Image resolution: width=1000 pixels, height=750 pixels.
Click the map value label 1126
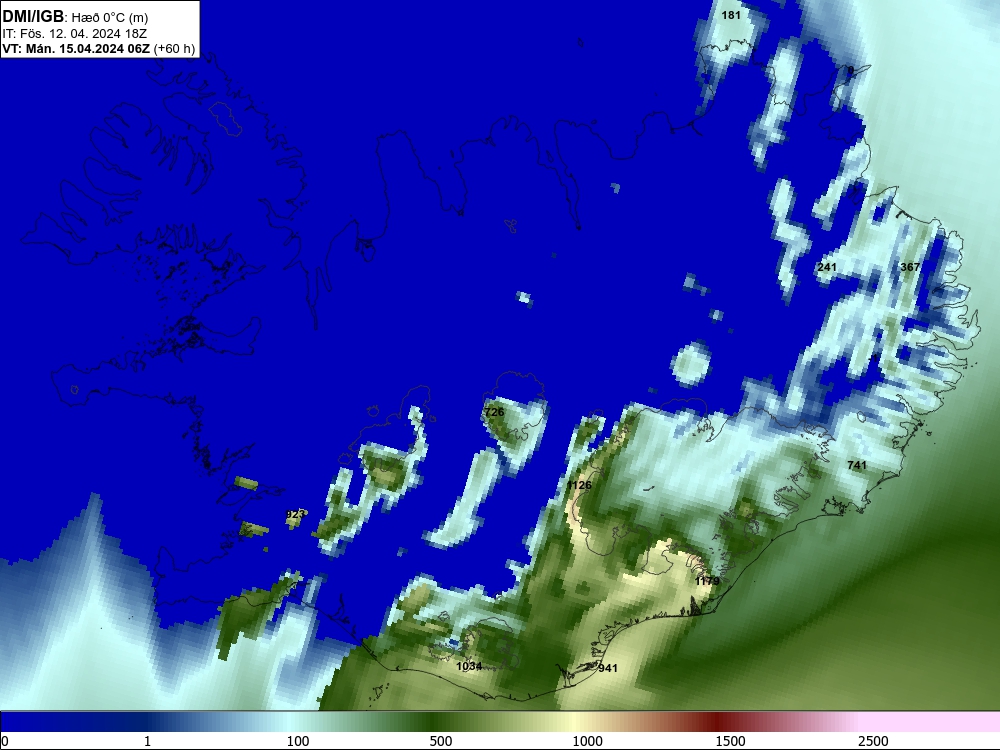[x=579, y=485]
